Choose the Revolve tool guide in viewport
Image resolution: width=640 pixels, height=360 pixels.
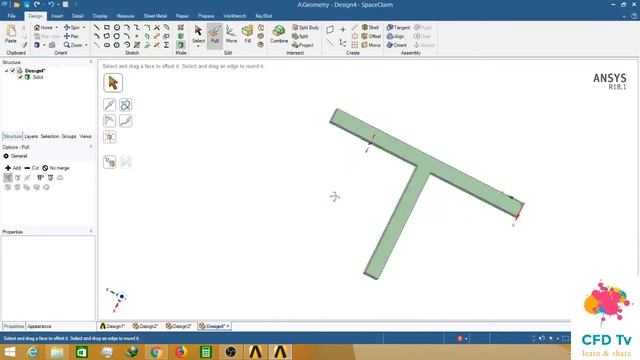125,105
